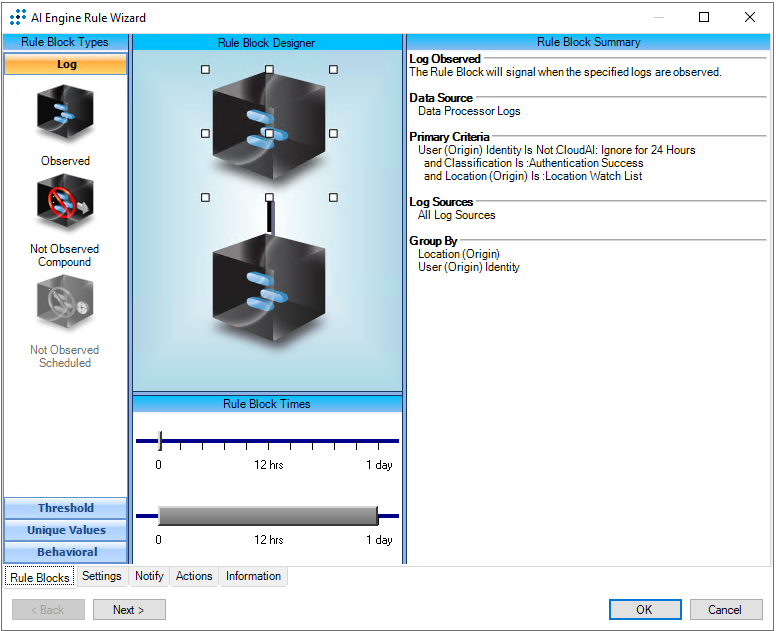Open the Information tab
Viewport: 776px width, 631px height.
253,576
